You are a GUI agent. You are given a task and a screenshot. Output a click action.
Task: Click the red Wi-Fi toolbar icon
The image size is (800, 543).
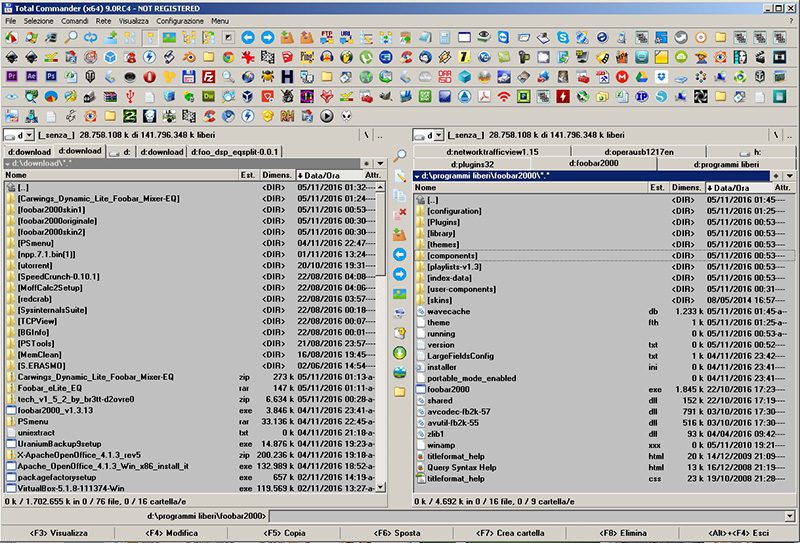point(504,96)
